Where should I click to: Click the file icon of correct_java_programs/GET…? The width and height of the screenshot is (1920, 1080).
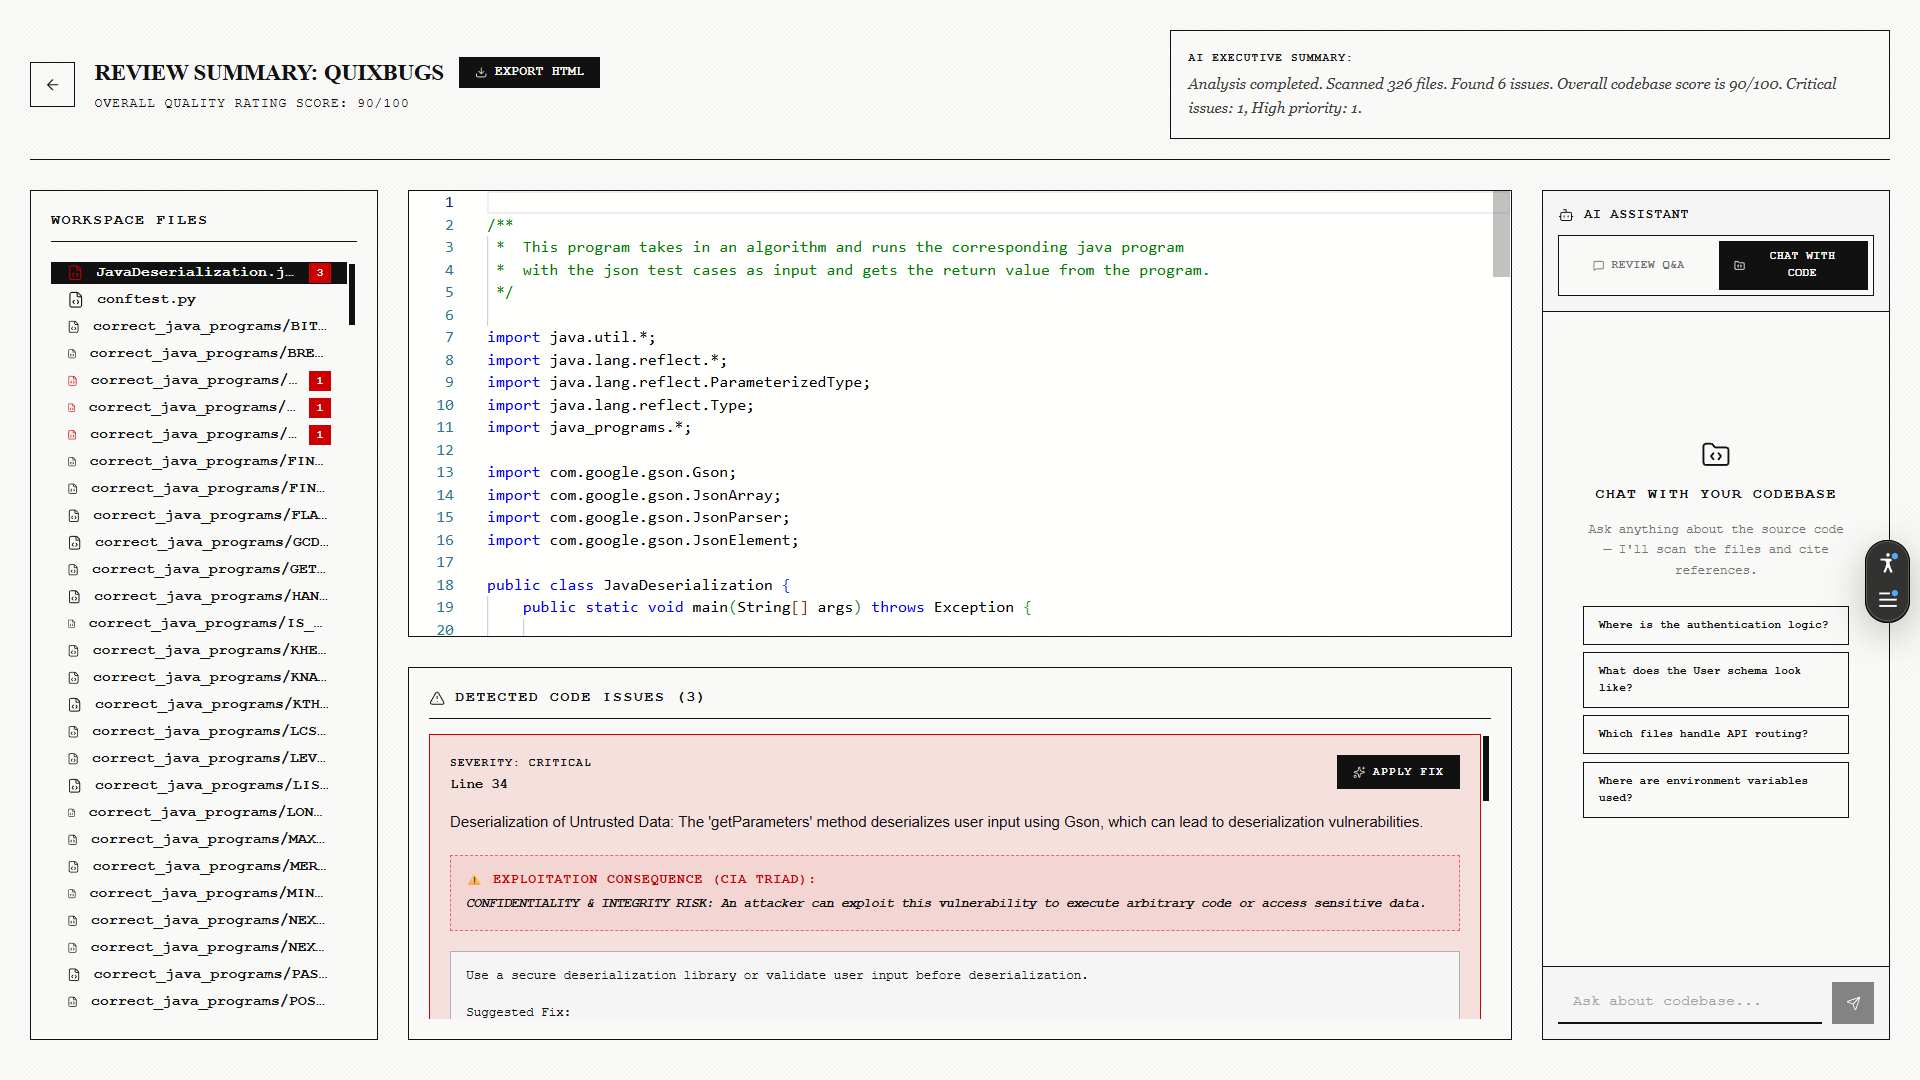[x=72, y=570]
